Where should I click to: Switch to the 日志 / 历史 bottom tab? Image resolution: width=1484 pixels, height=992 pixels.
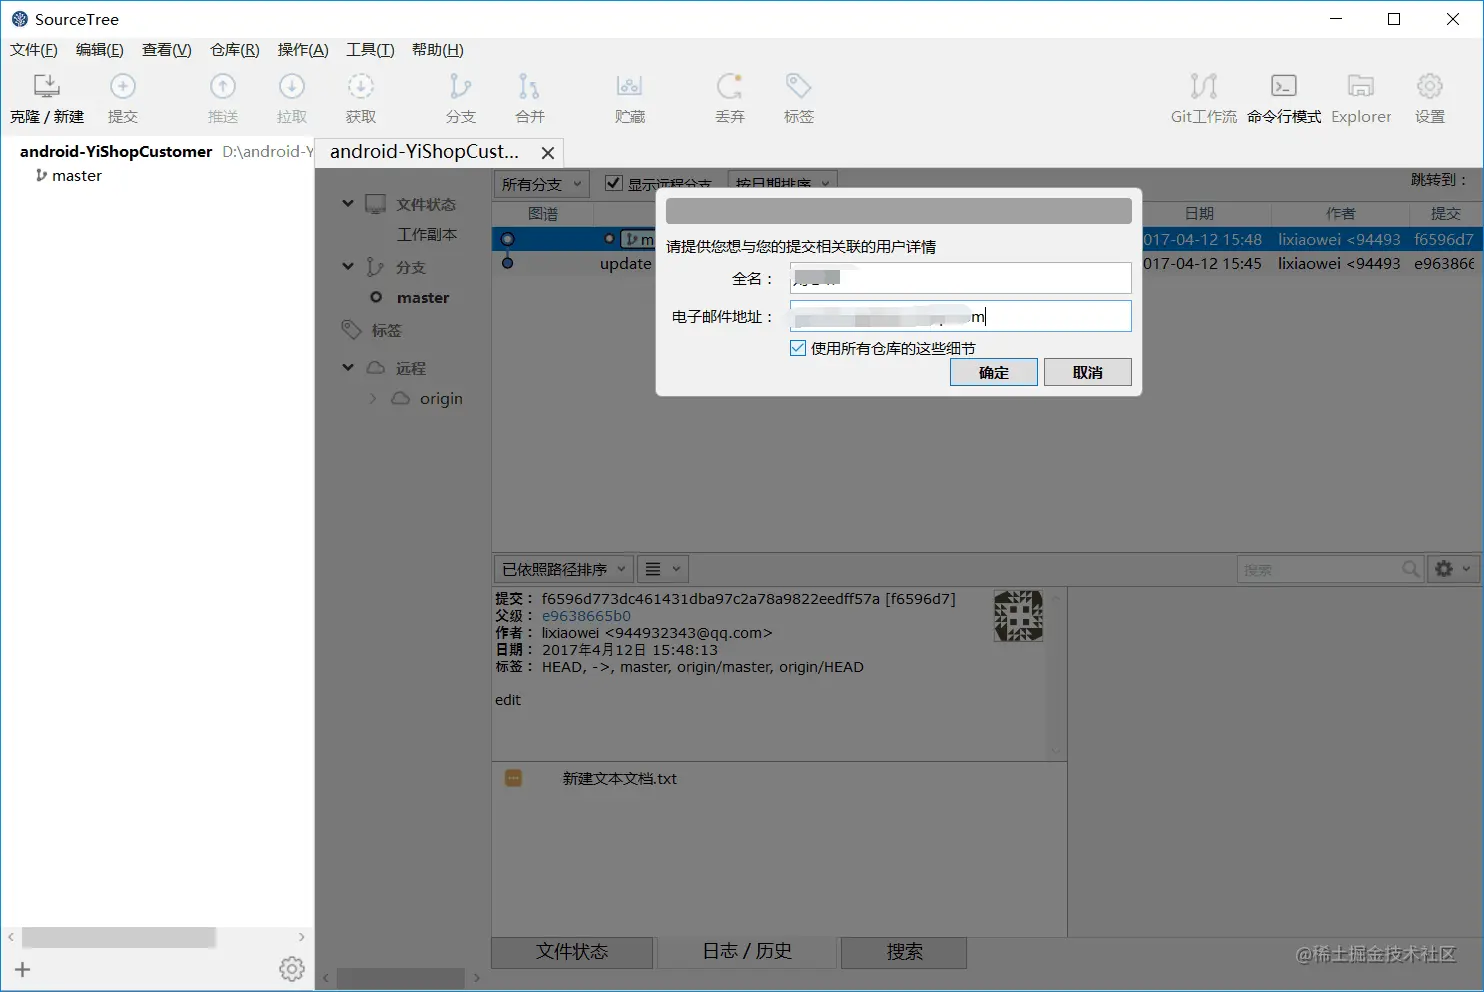point(747,952)
